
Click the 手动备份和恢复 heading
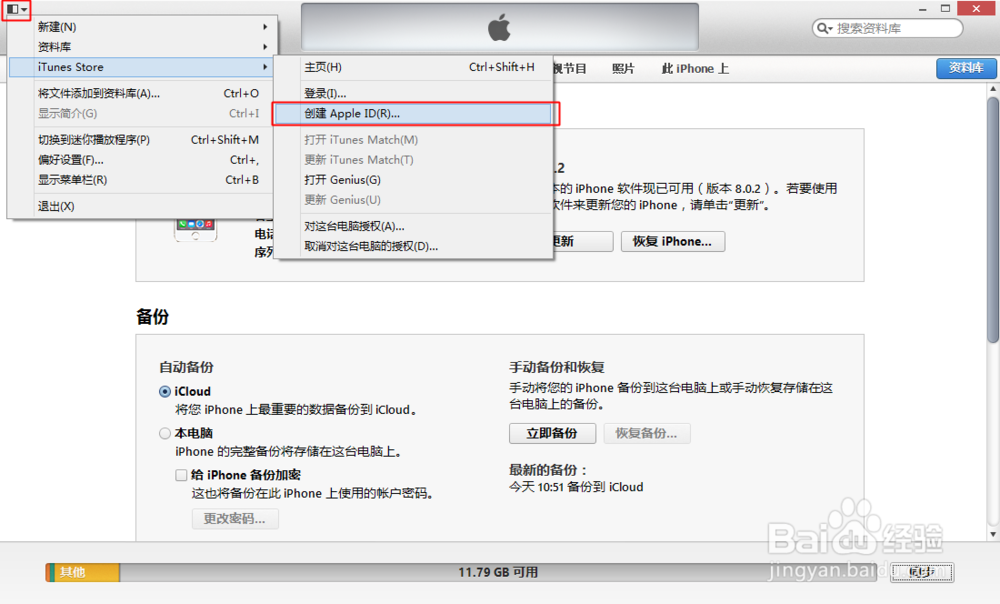point(557,367)
